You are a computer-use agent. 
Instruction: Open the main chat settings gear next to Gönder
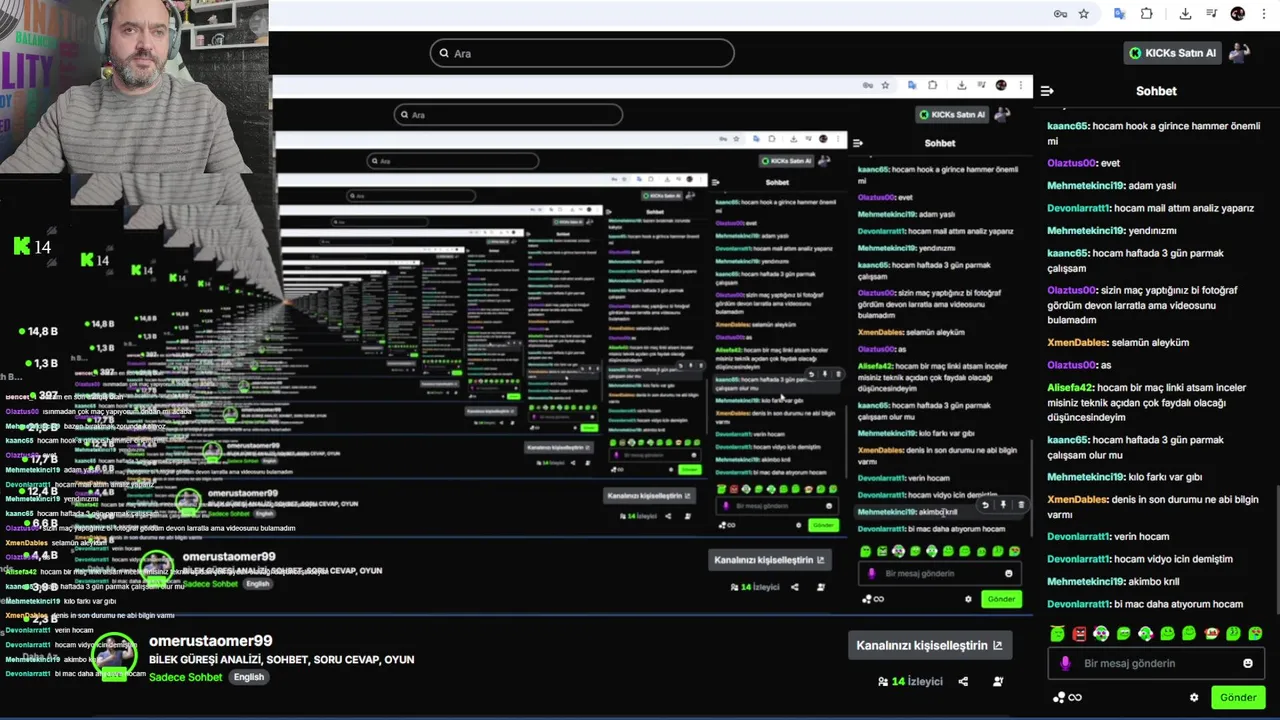pos(1193,697)
